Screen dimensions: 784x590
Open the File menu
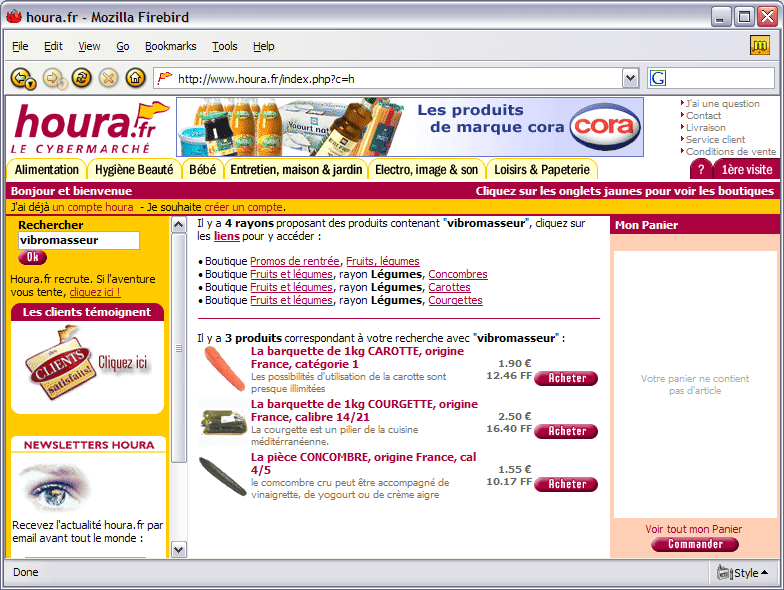point(20,46)
